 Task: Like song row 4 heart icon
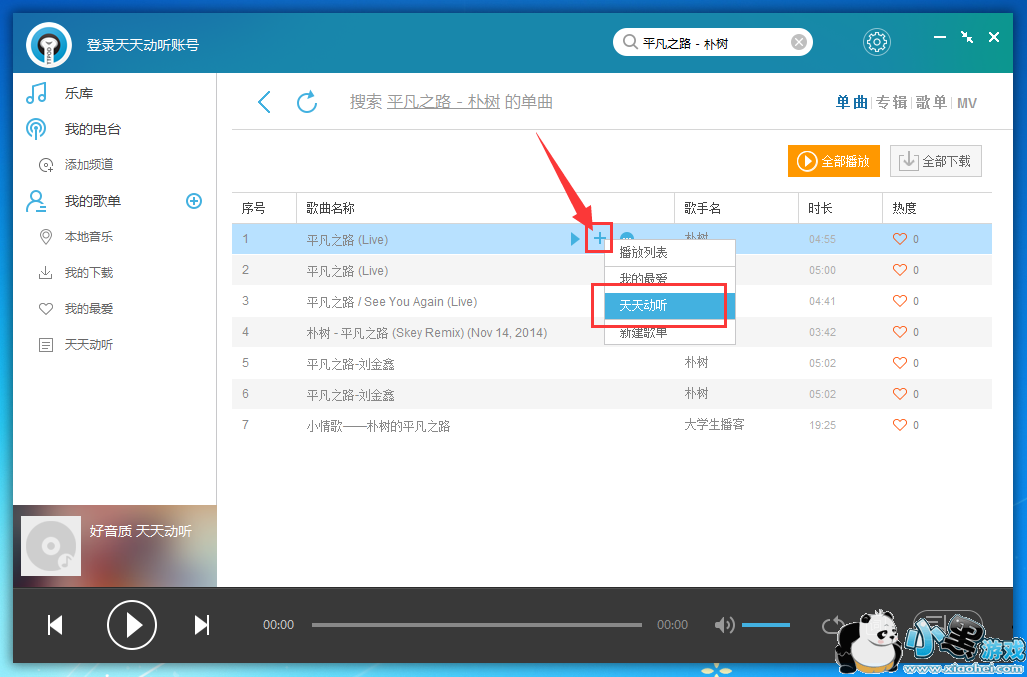900,332
